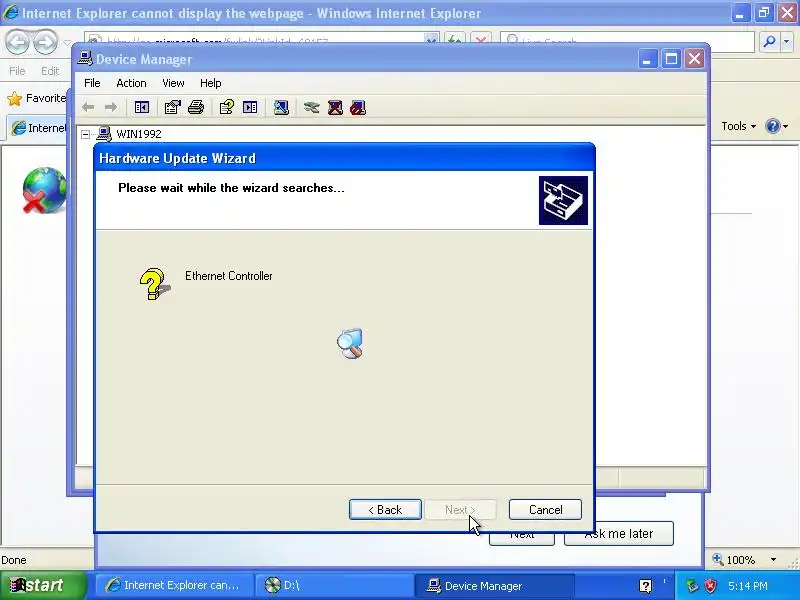Click the hardware wizard header graphic
Image resolution: width=800 pixels, height=600 pixels.
point(563,201)
